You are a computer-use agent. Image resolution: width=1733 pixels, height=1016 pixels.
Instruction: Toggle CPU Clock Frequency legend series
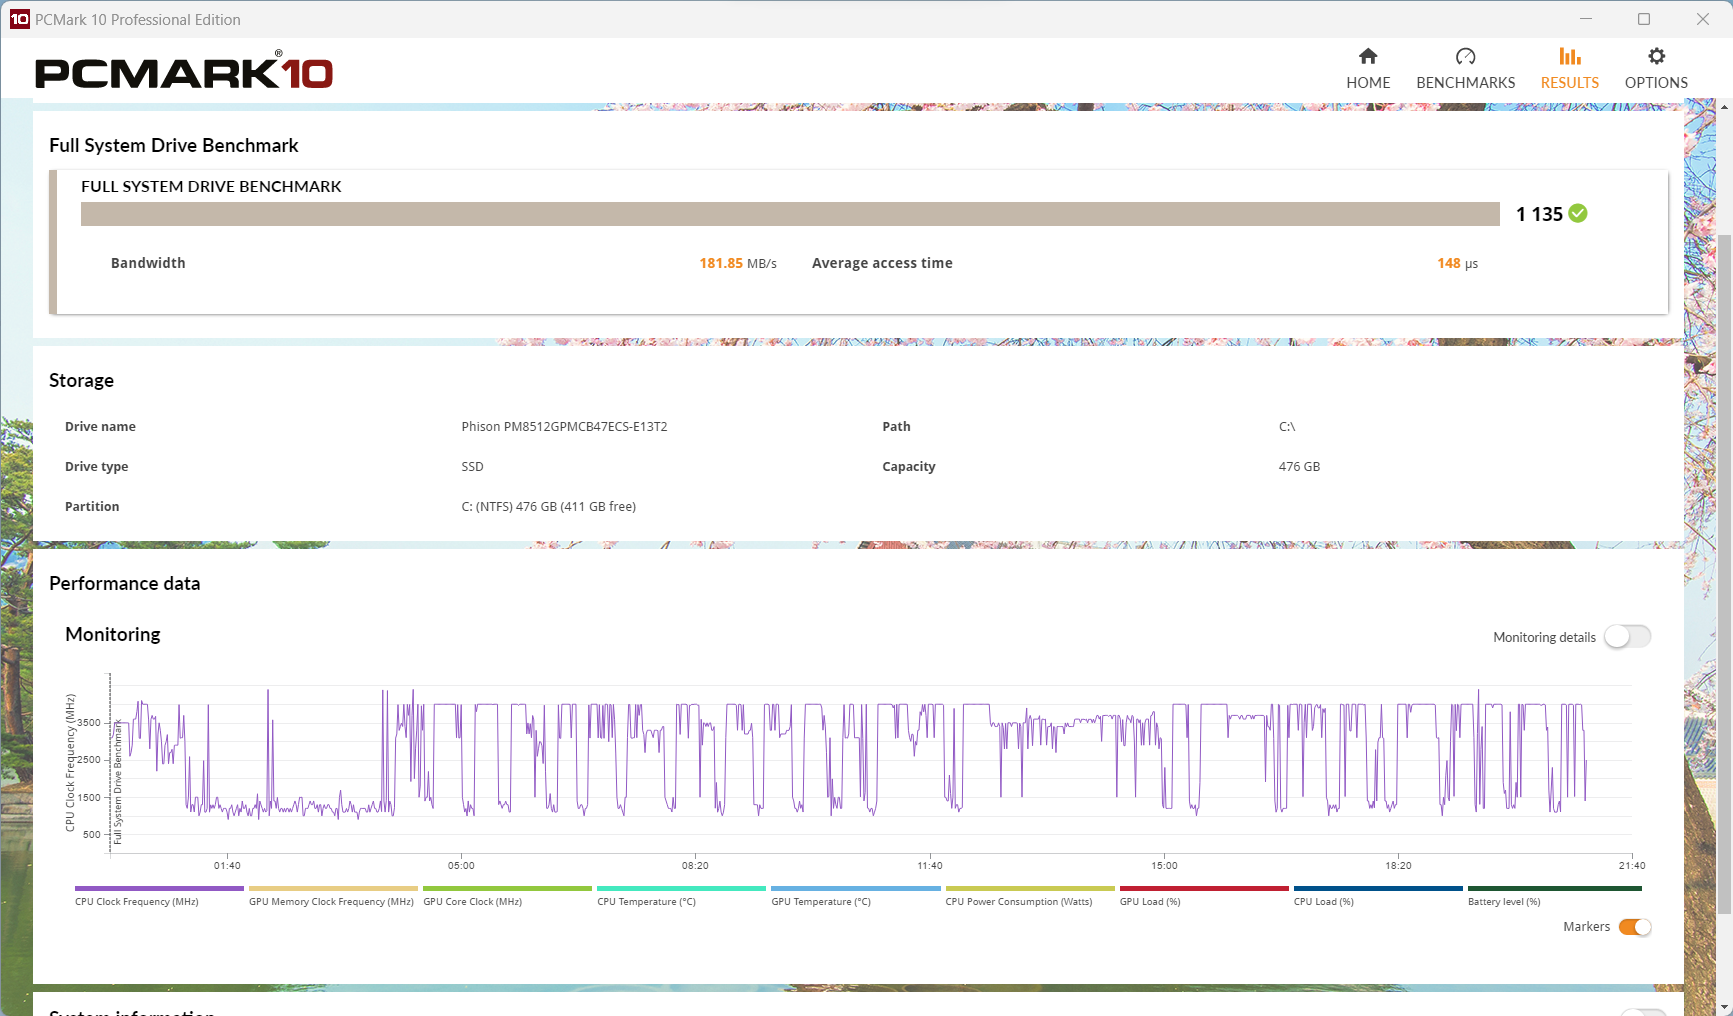coord(159,896)
